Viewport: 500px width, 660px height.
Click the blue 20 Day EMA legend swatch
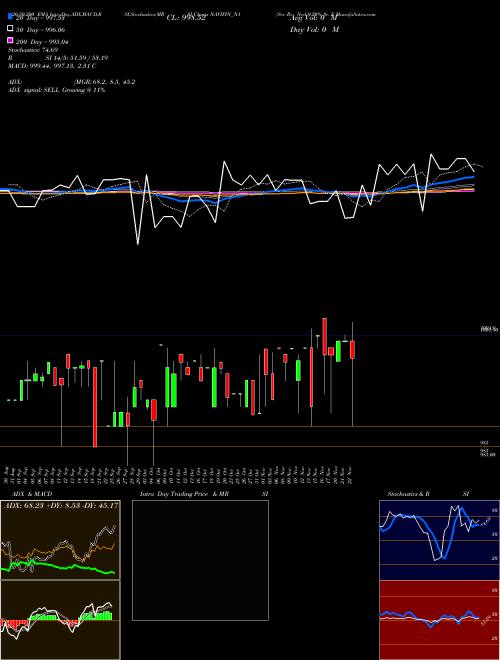[x=10, y=16]
